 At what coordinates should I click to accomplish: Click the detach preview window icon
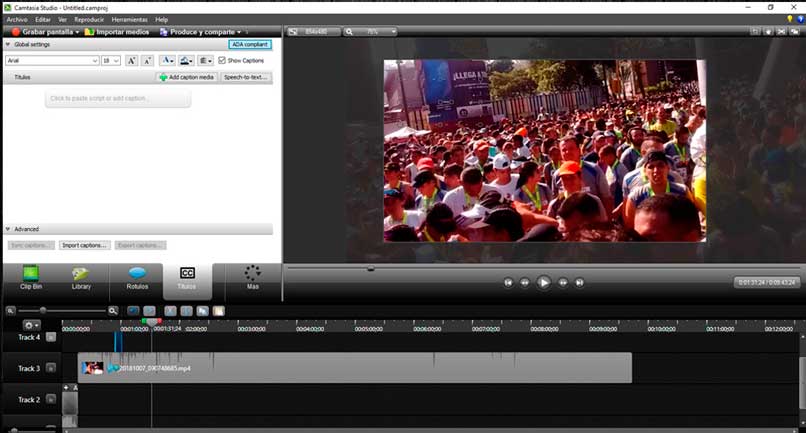(795, 31)
